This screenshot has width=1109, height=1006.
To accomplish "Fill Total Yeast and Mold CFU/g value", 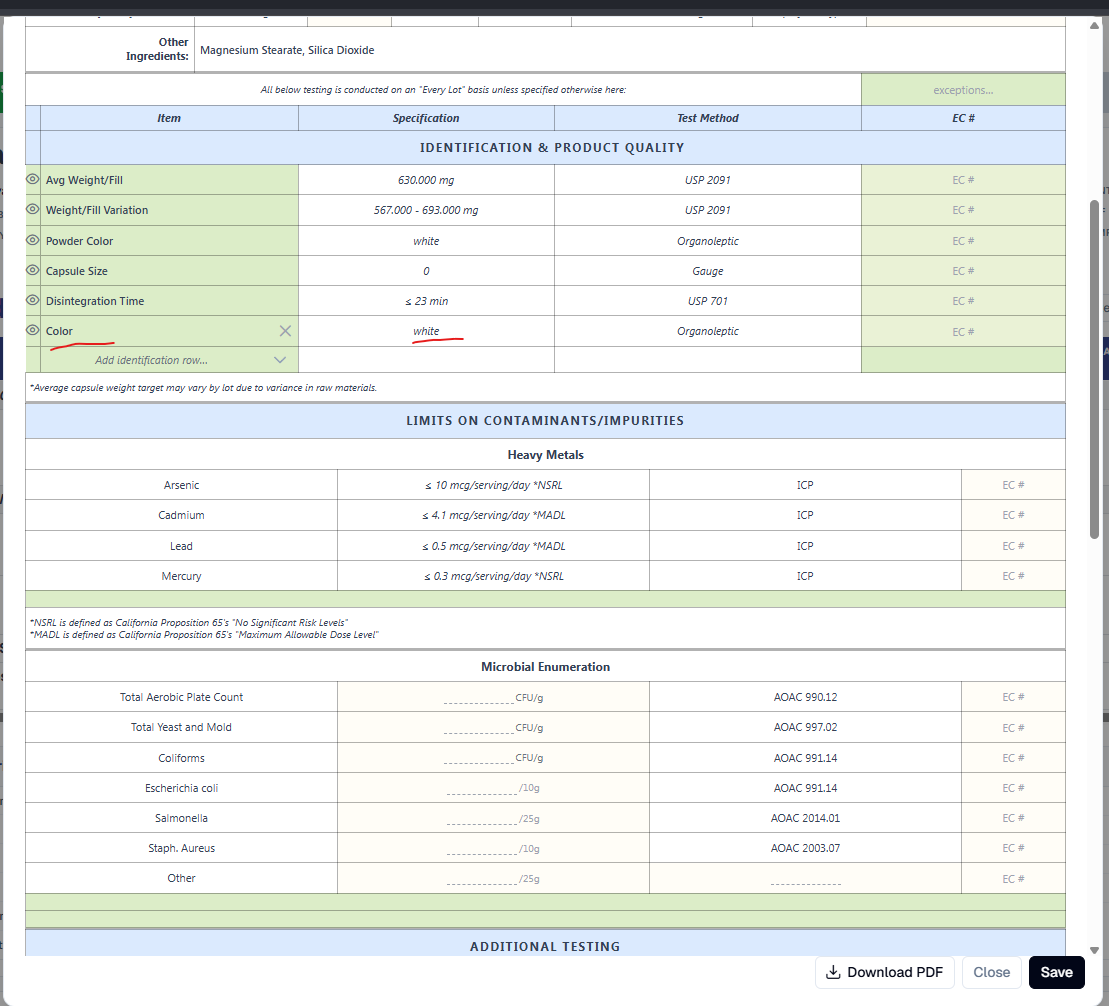I will coord(479,728).
